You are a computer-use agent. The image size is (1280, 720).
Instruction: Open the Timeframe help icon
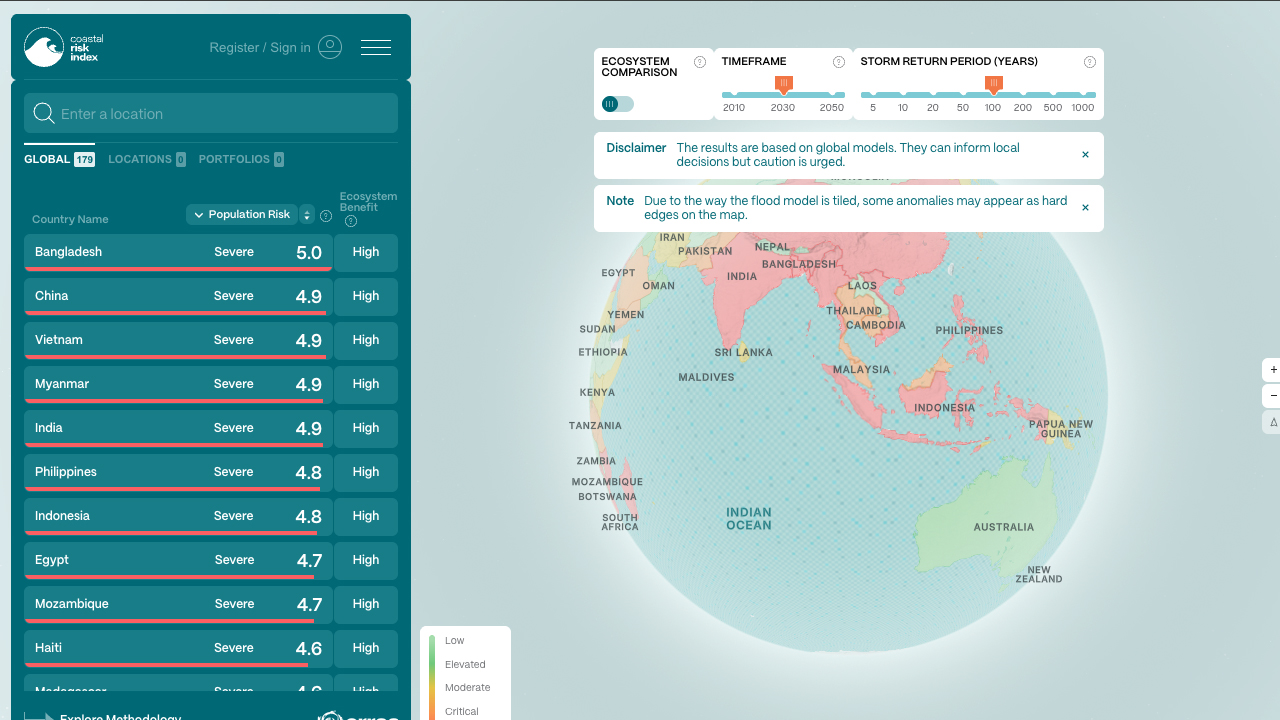839,62
